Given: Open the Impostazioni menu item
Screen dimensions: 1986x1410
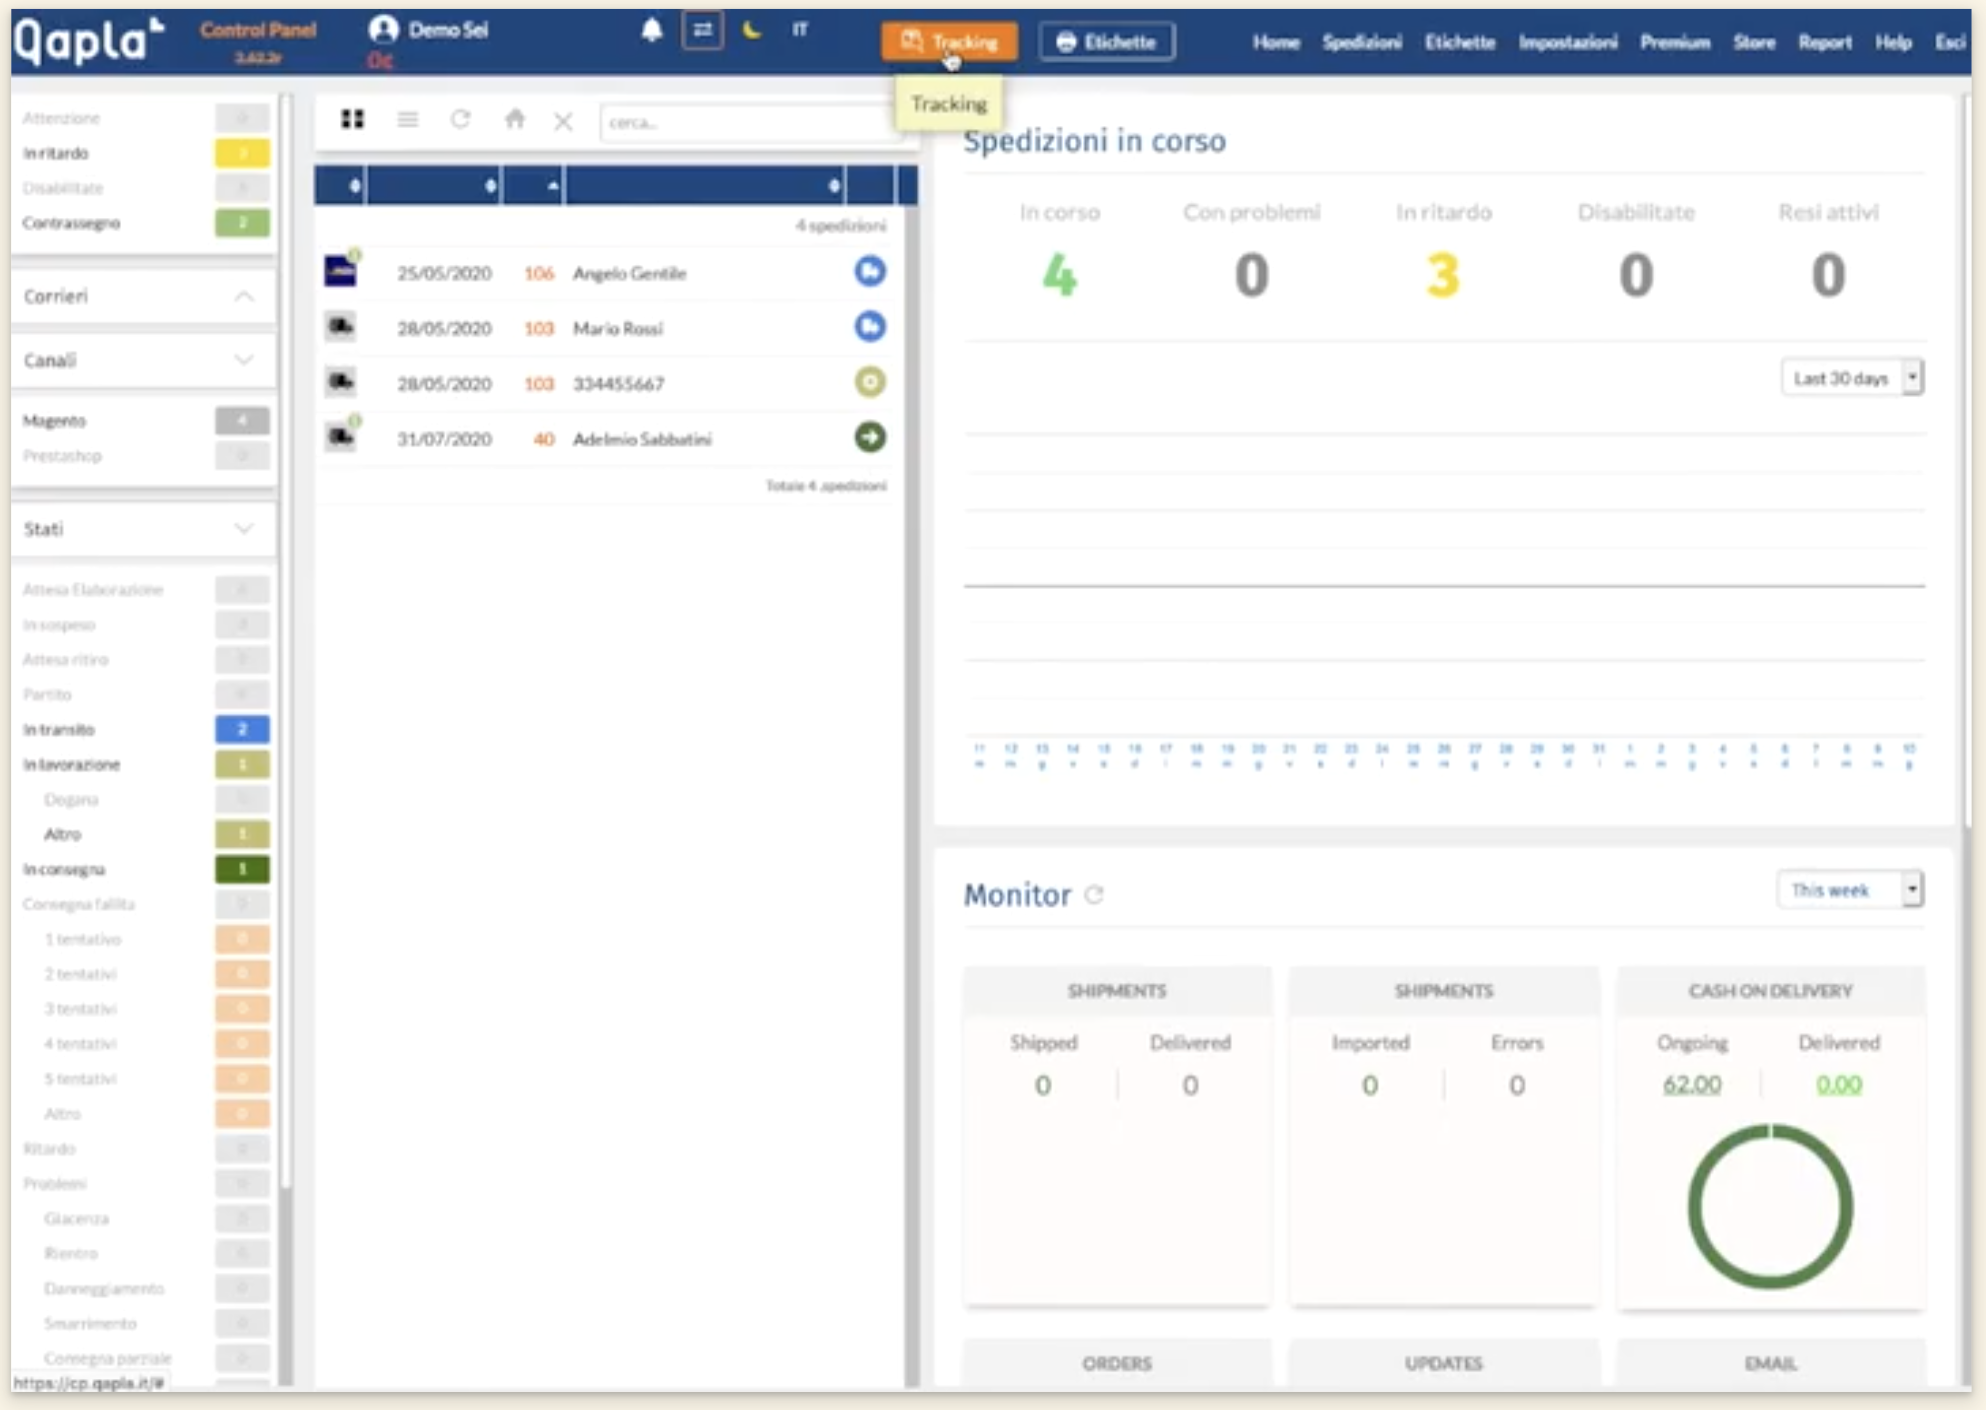Looking at the screenshot, I should pos(1568,43).
